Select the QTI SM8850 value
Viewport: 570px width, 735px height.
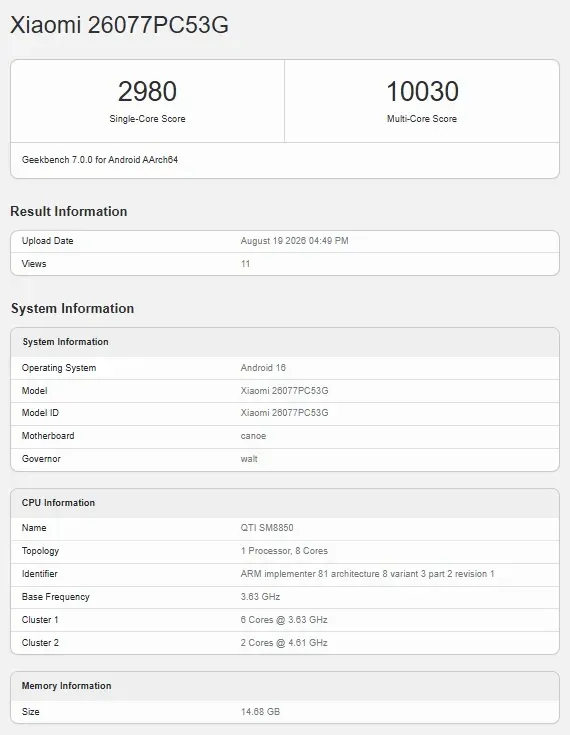pyautogui.click(x=267, y=528)
